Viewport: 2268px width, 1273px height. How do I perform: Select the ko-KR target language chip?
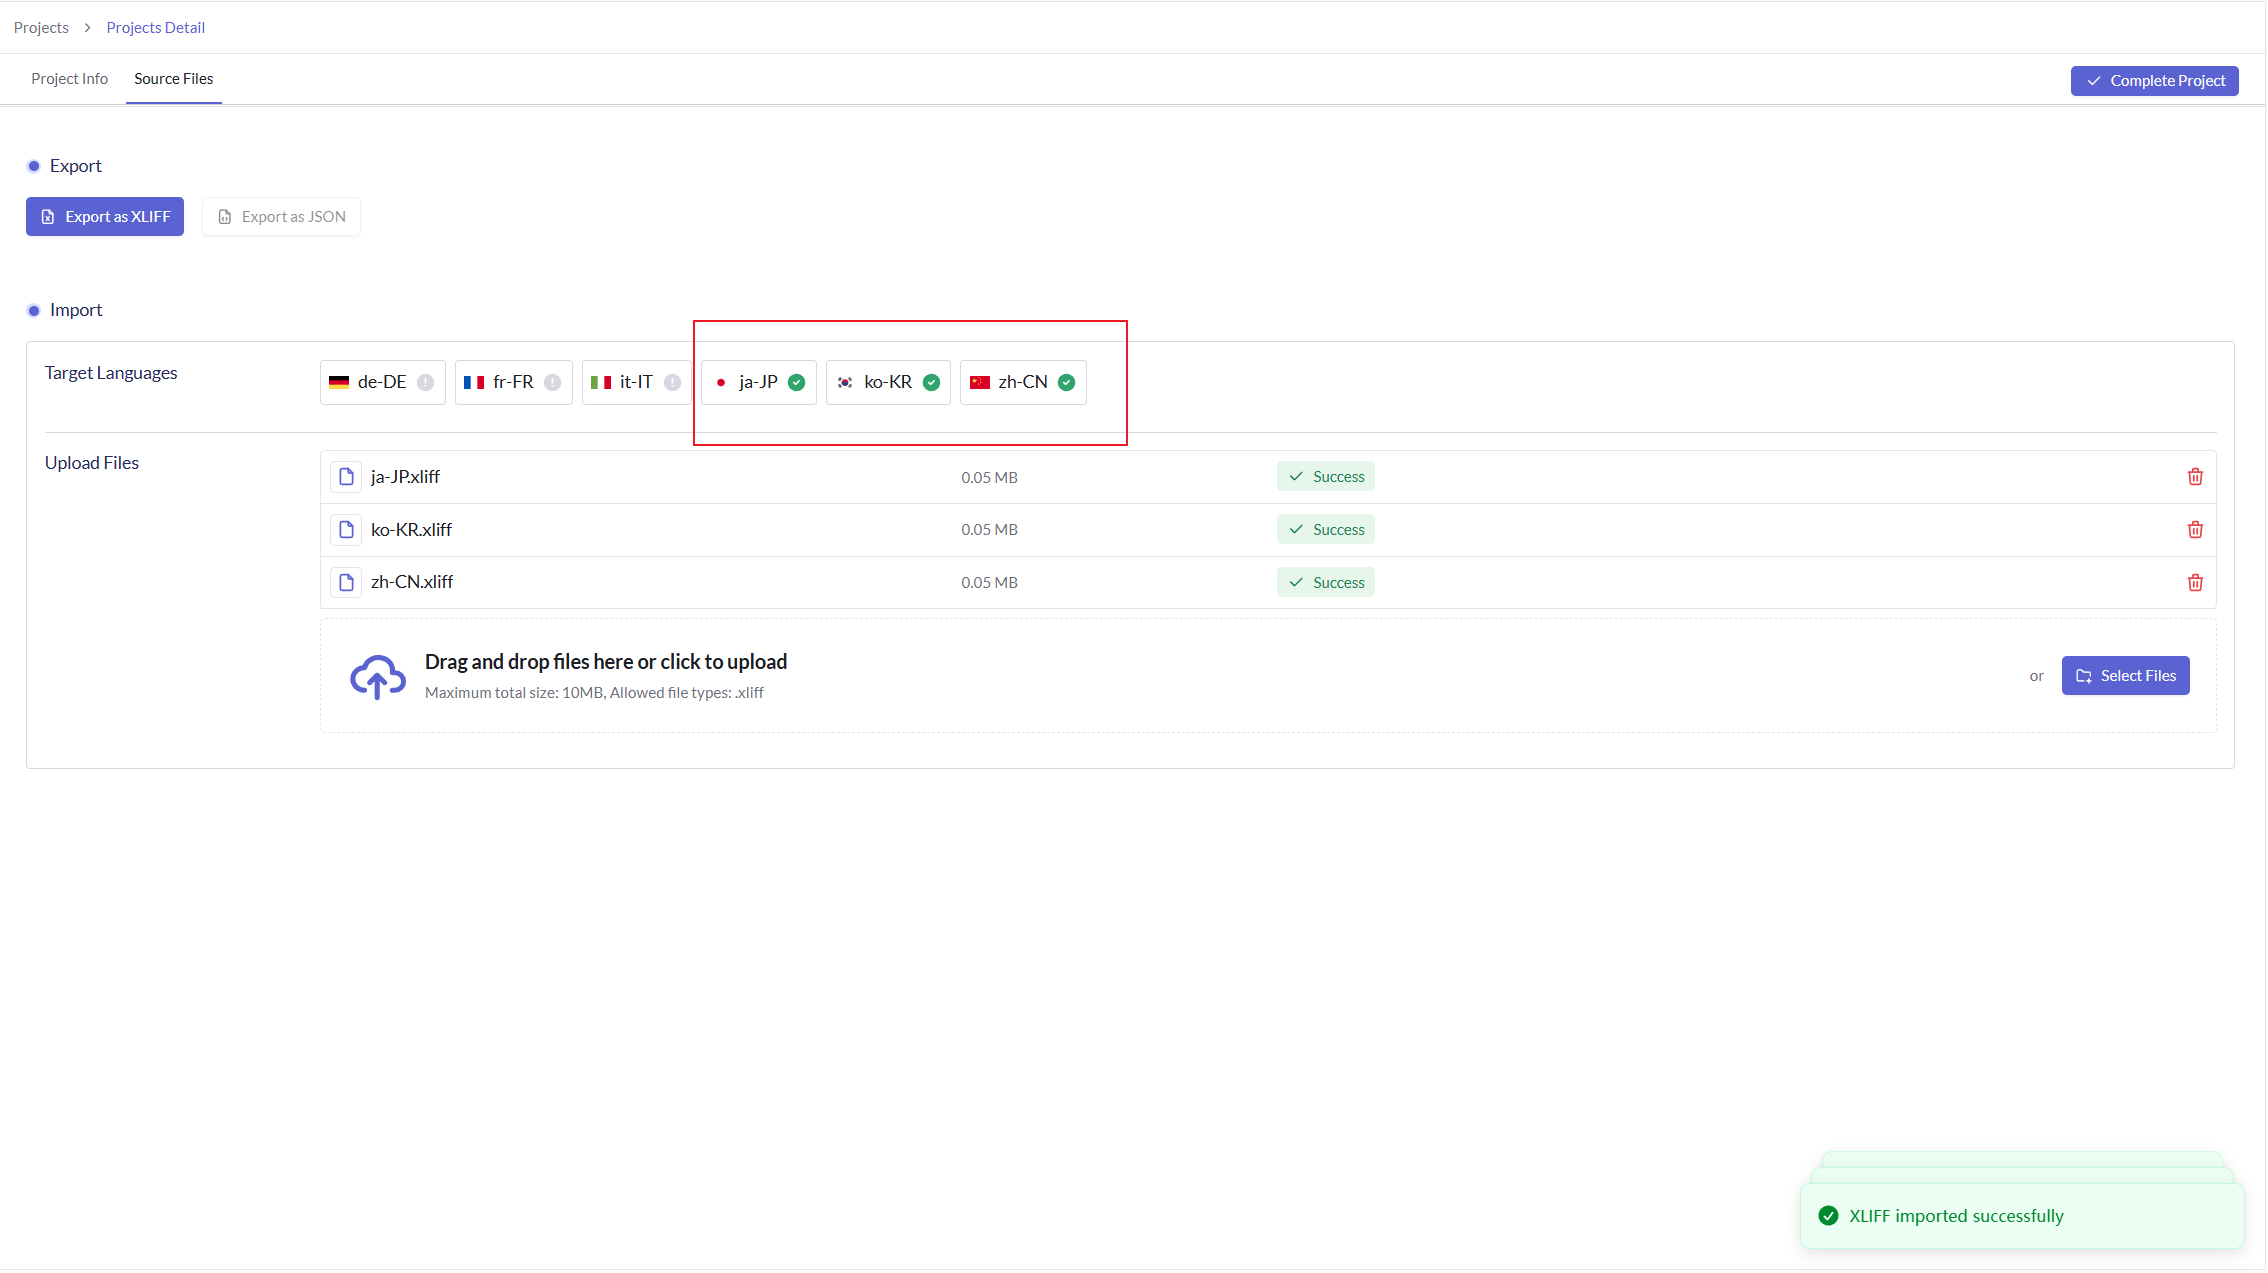887,383
